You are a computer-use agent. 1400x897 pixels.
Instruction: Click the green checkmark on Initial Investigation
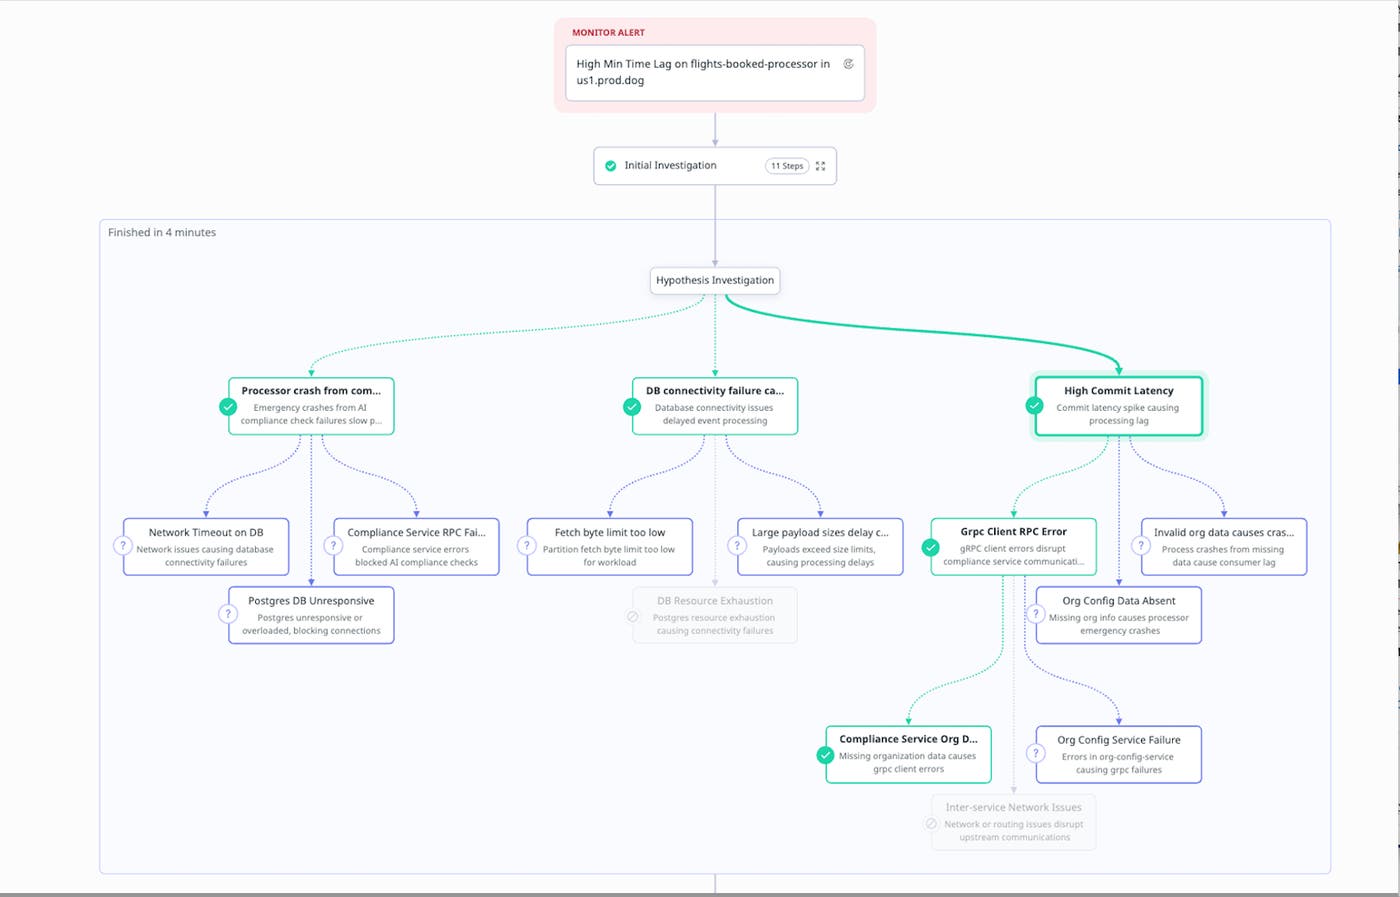click(611, 166)
